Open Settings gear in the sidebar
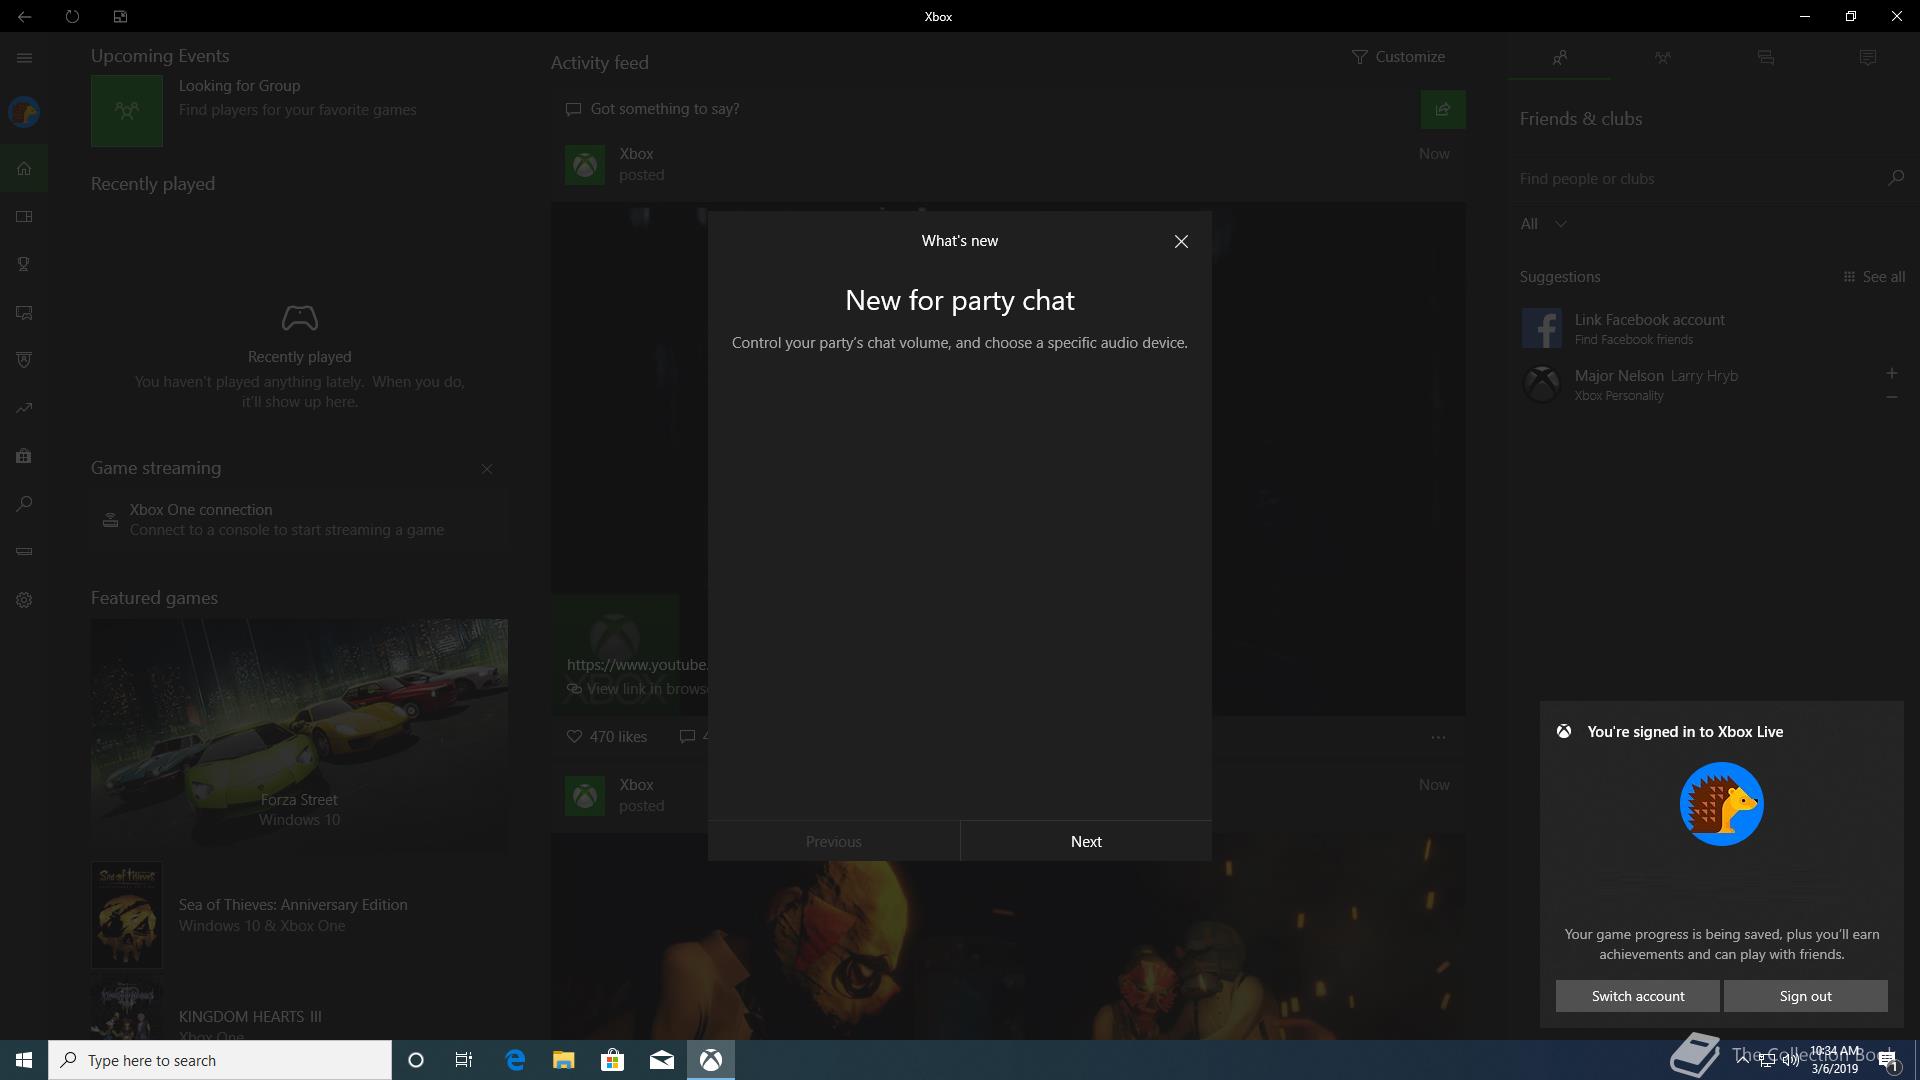Viewport: 1920px width, 1080px height. point(24,600)
